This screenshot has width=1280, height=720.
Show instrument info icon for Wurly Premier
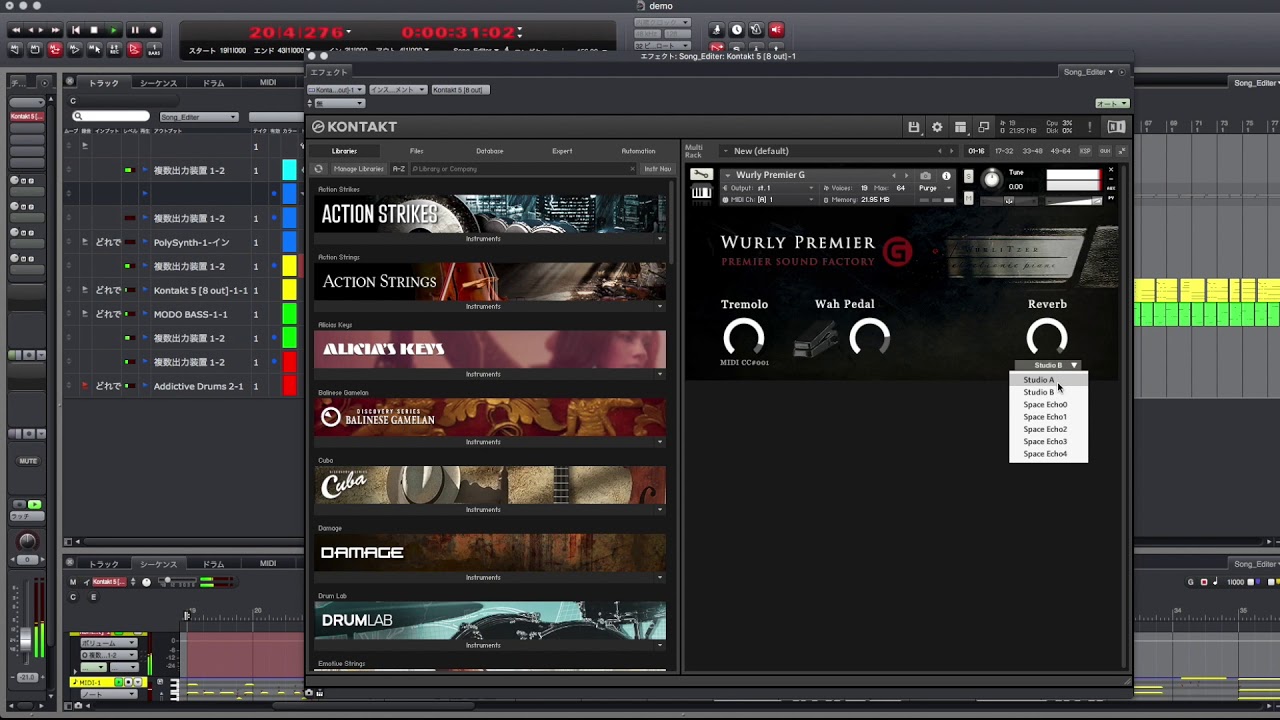[946, 176]
